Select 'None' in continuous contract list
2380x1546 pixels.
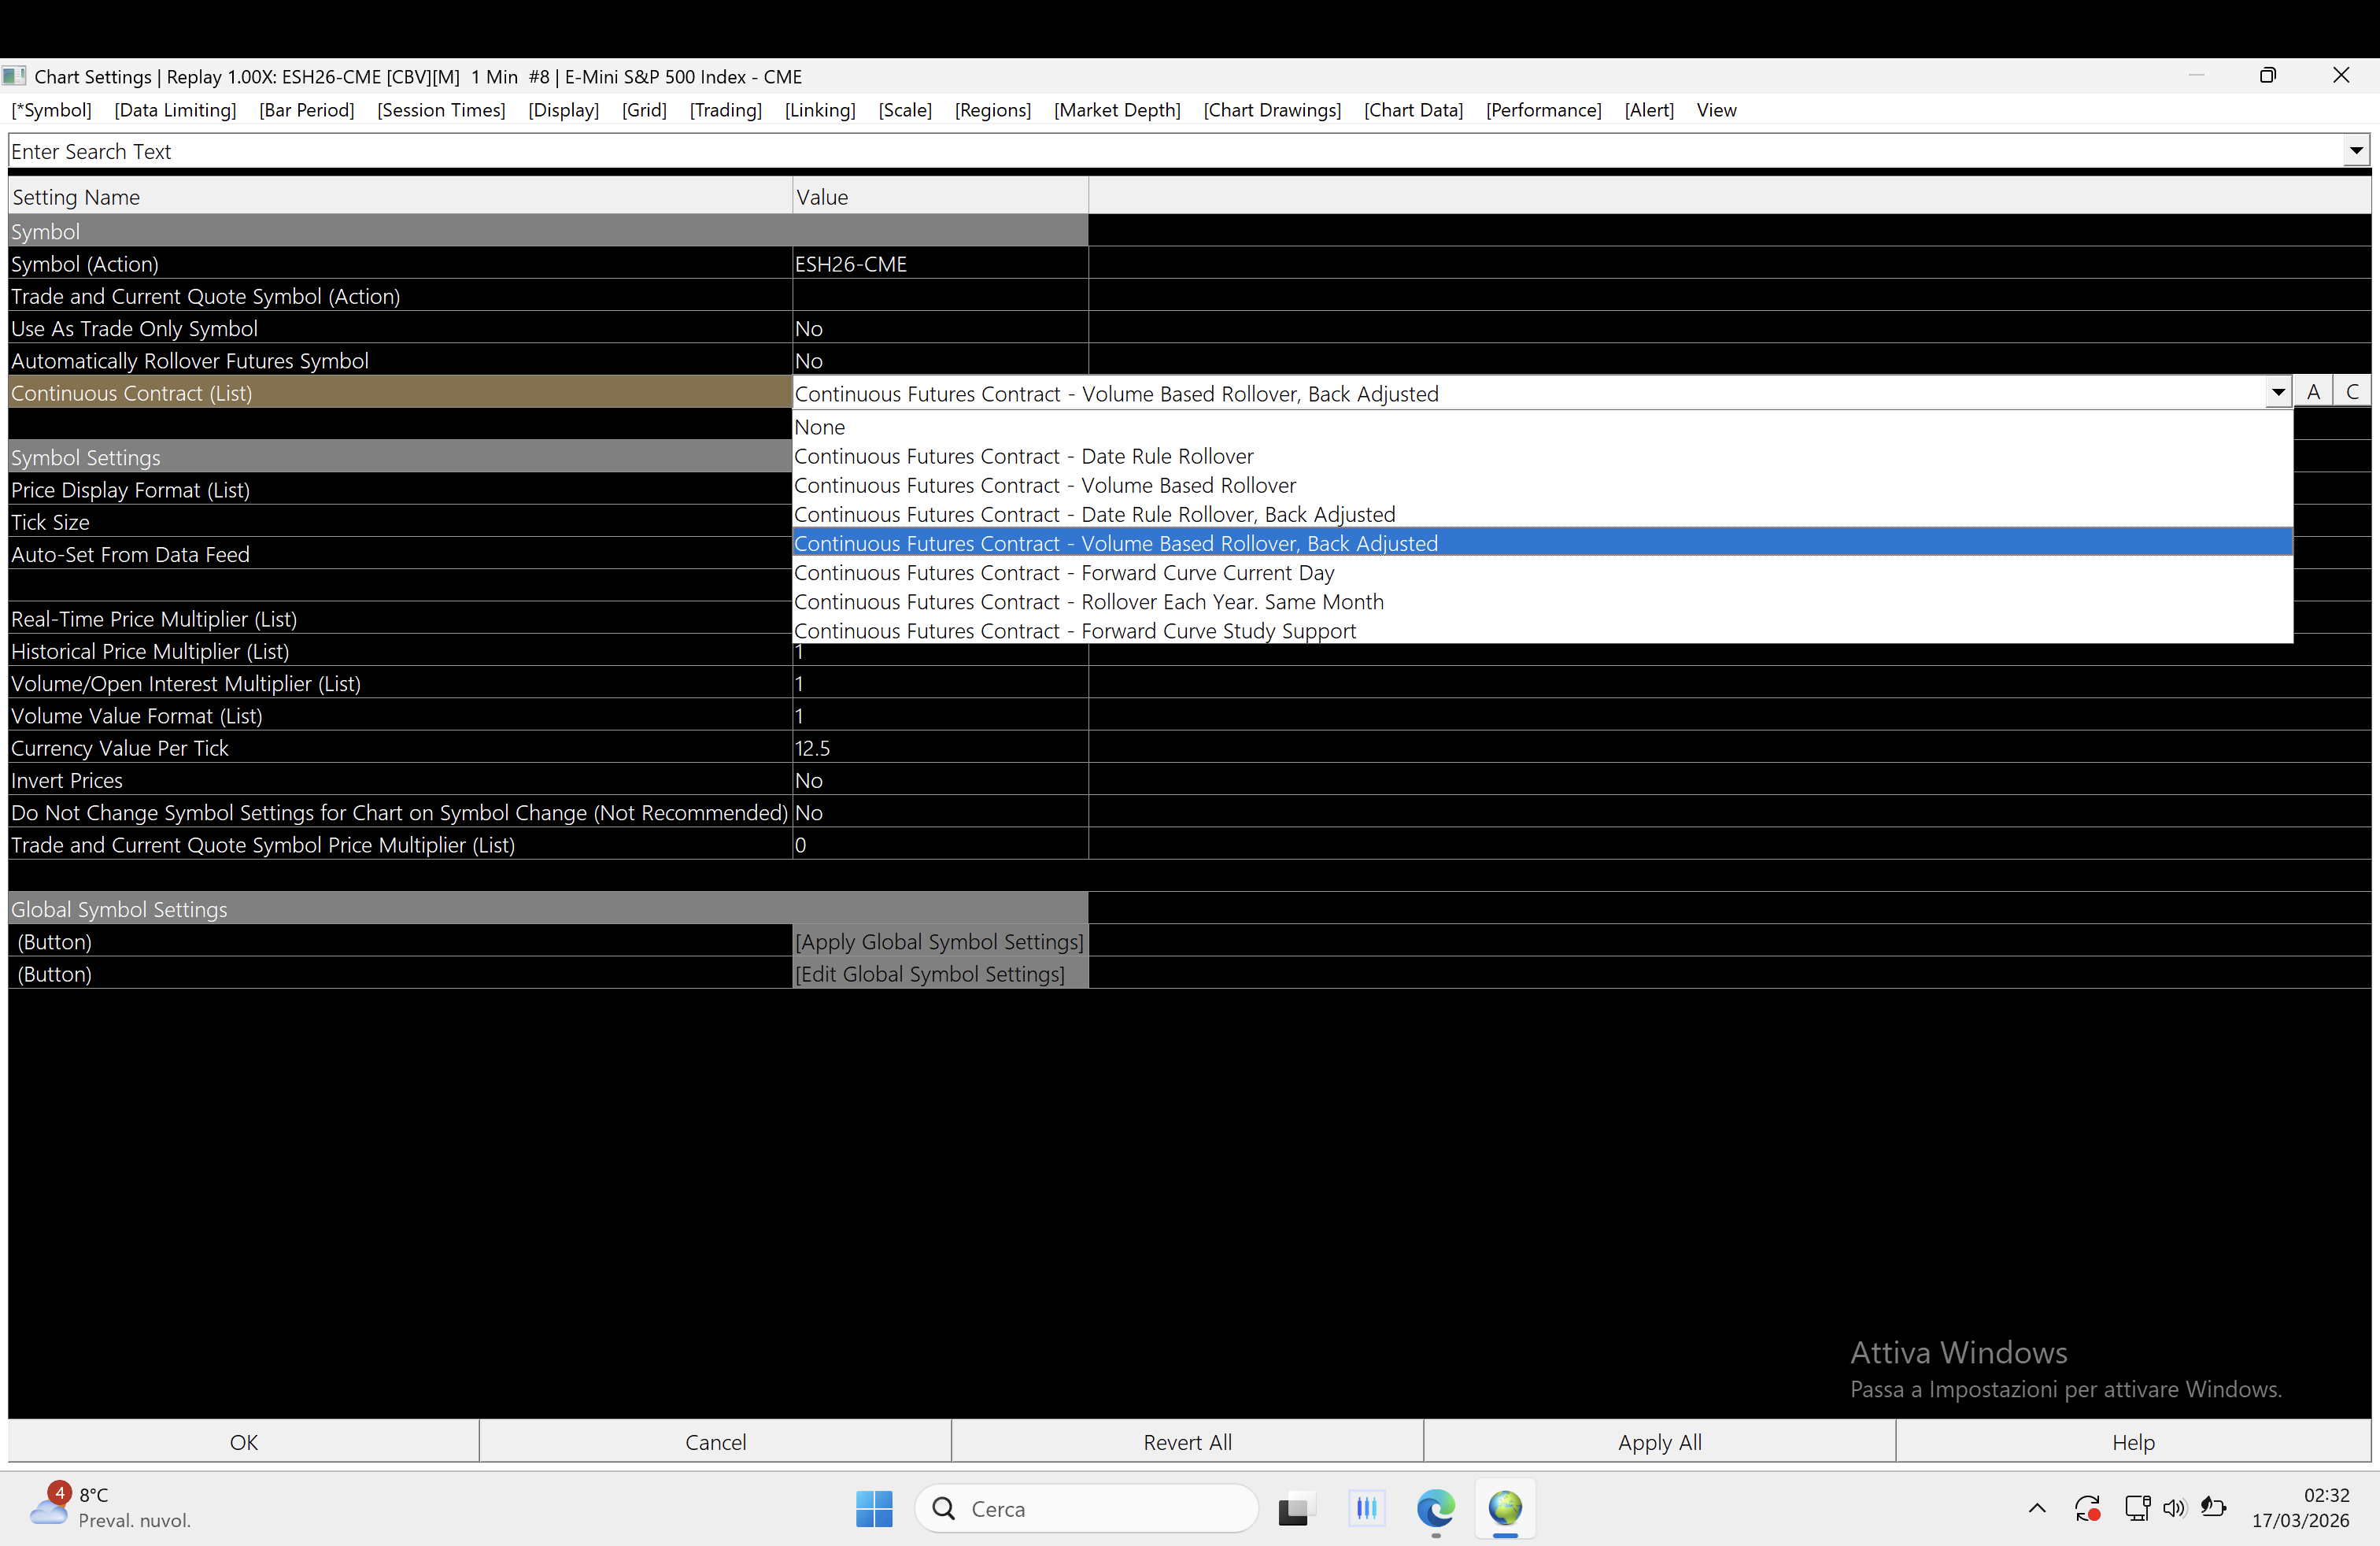(x=820, y=427)
